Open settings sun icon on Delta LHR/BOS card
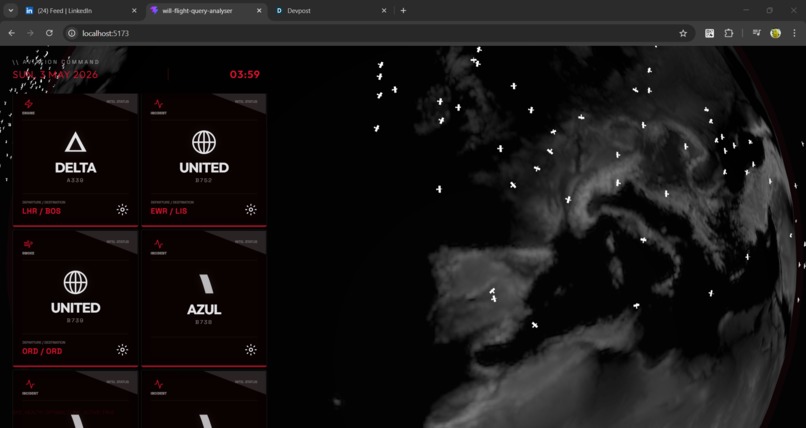 (122, 210)
